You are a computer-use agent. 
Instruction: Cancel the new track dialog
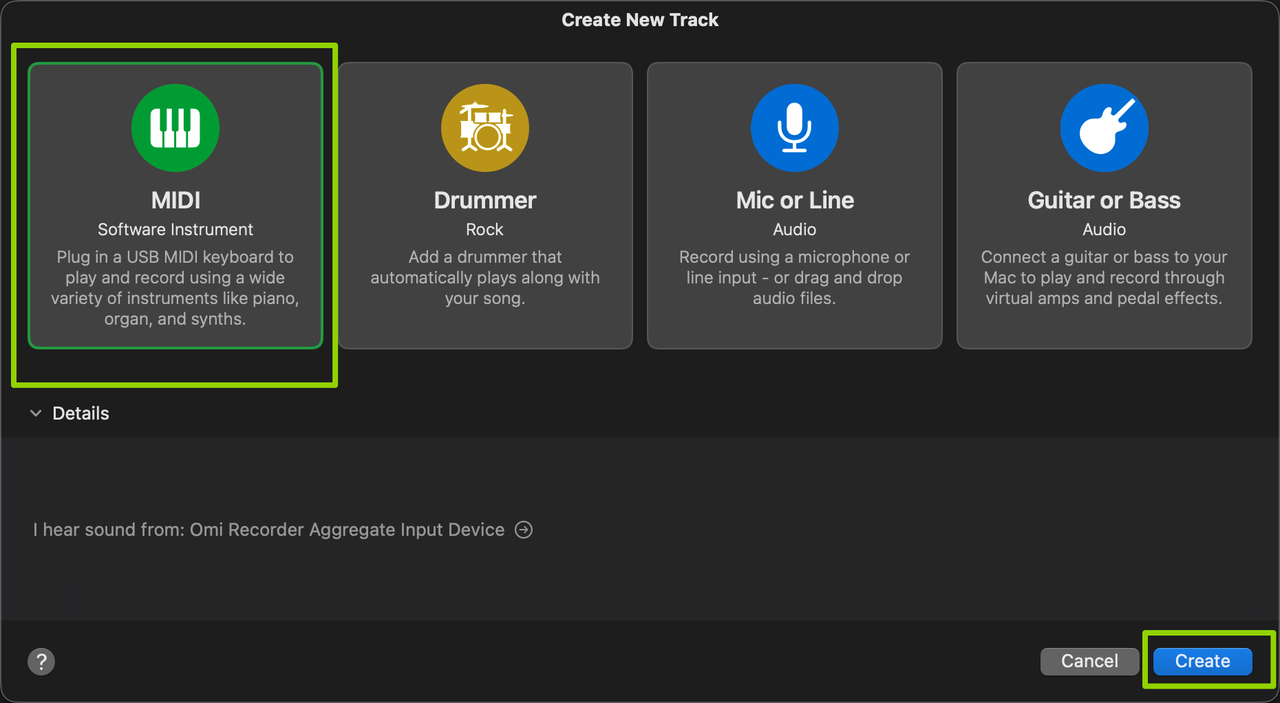[1089, 661]
